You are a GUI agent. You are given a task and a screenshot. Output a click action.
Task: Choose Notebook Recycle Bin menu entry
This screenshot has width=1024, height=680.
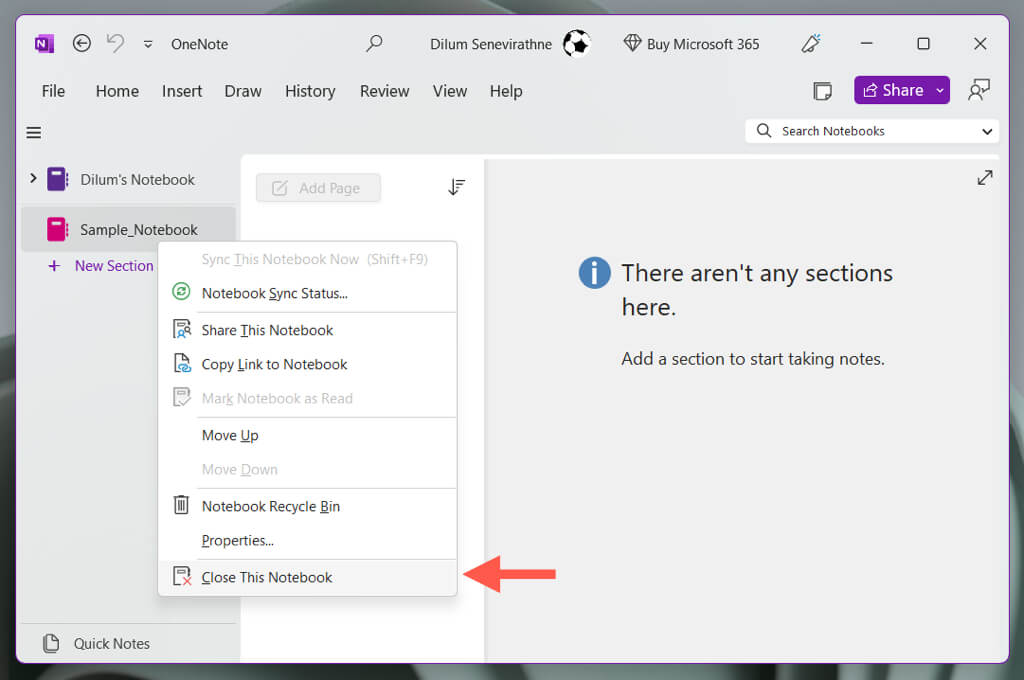[x=270, y=506]
